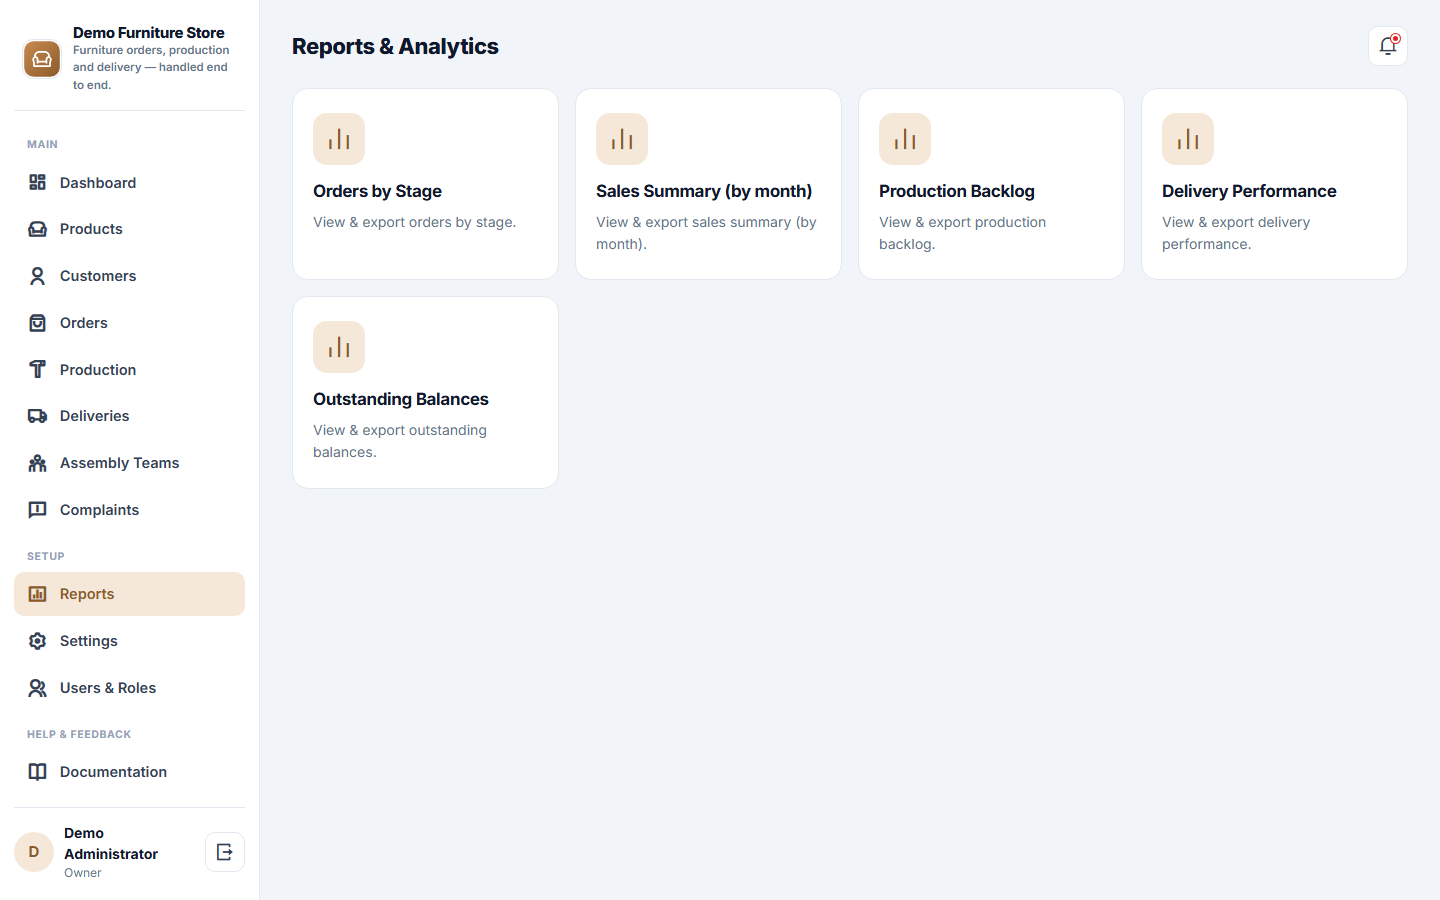Open the Products menu item

[129, 229]
